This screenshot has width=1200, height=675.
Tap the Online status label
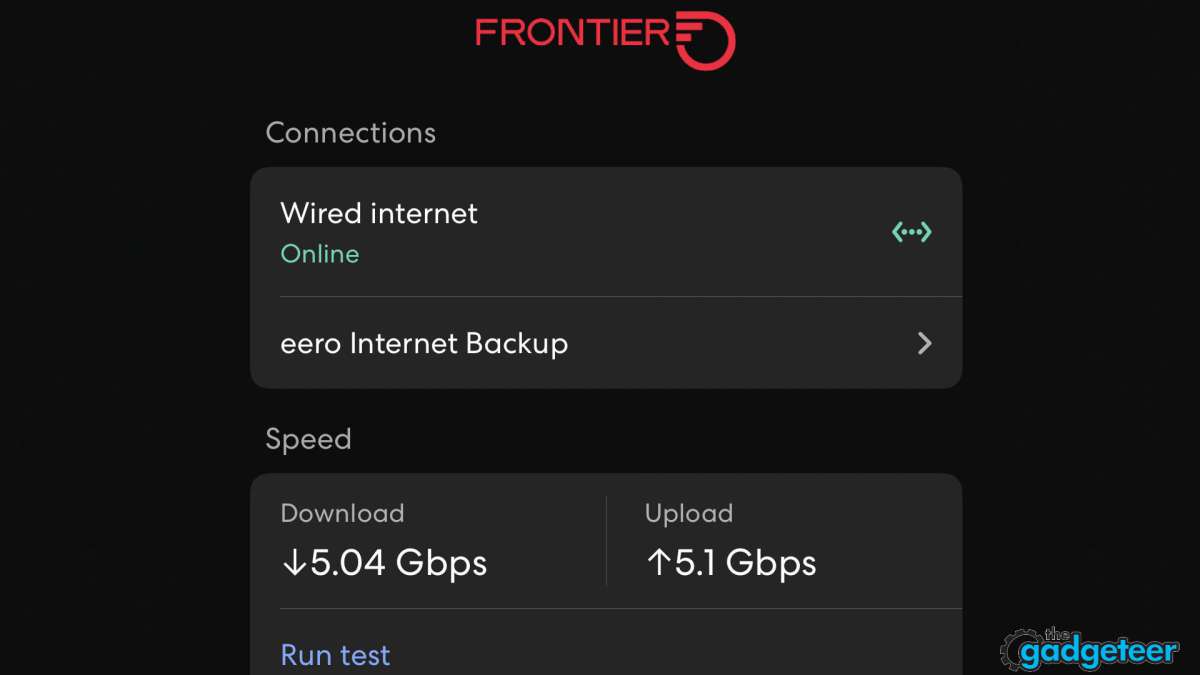click(x=320, y=254)
